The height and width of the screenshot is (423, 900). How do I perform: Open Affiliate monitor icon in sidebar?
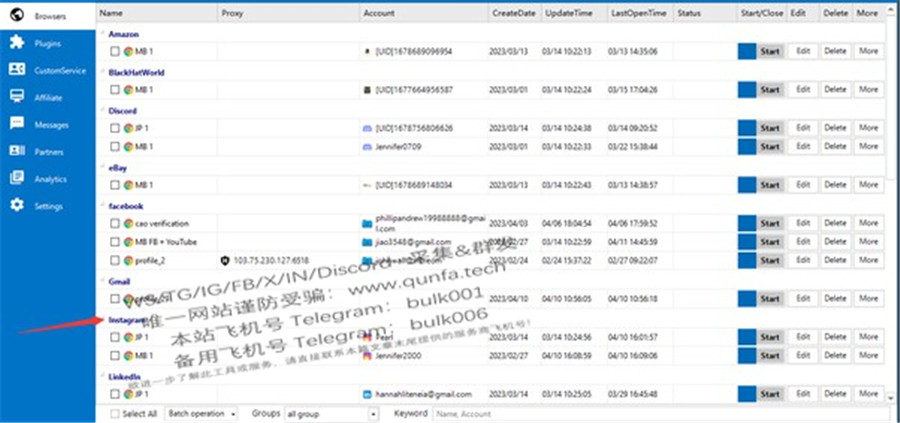pos(17,97)
